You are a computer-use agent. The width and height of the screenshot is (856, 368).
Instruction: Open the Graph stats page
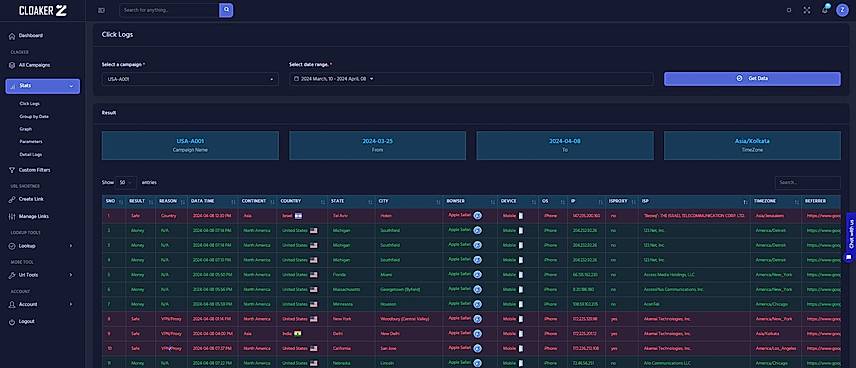coord(26,129)
